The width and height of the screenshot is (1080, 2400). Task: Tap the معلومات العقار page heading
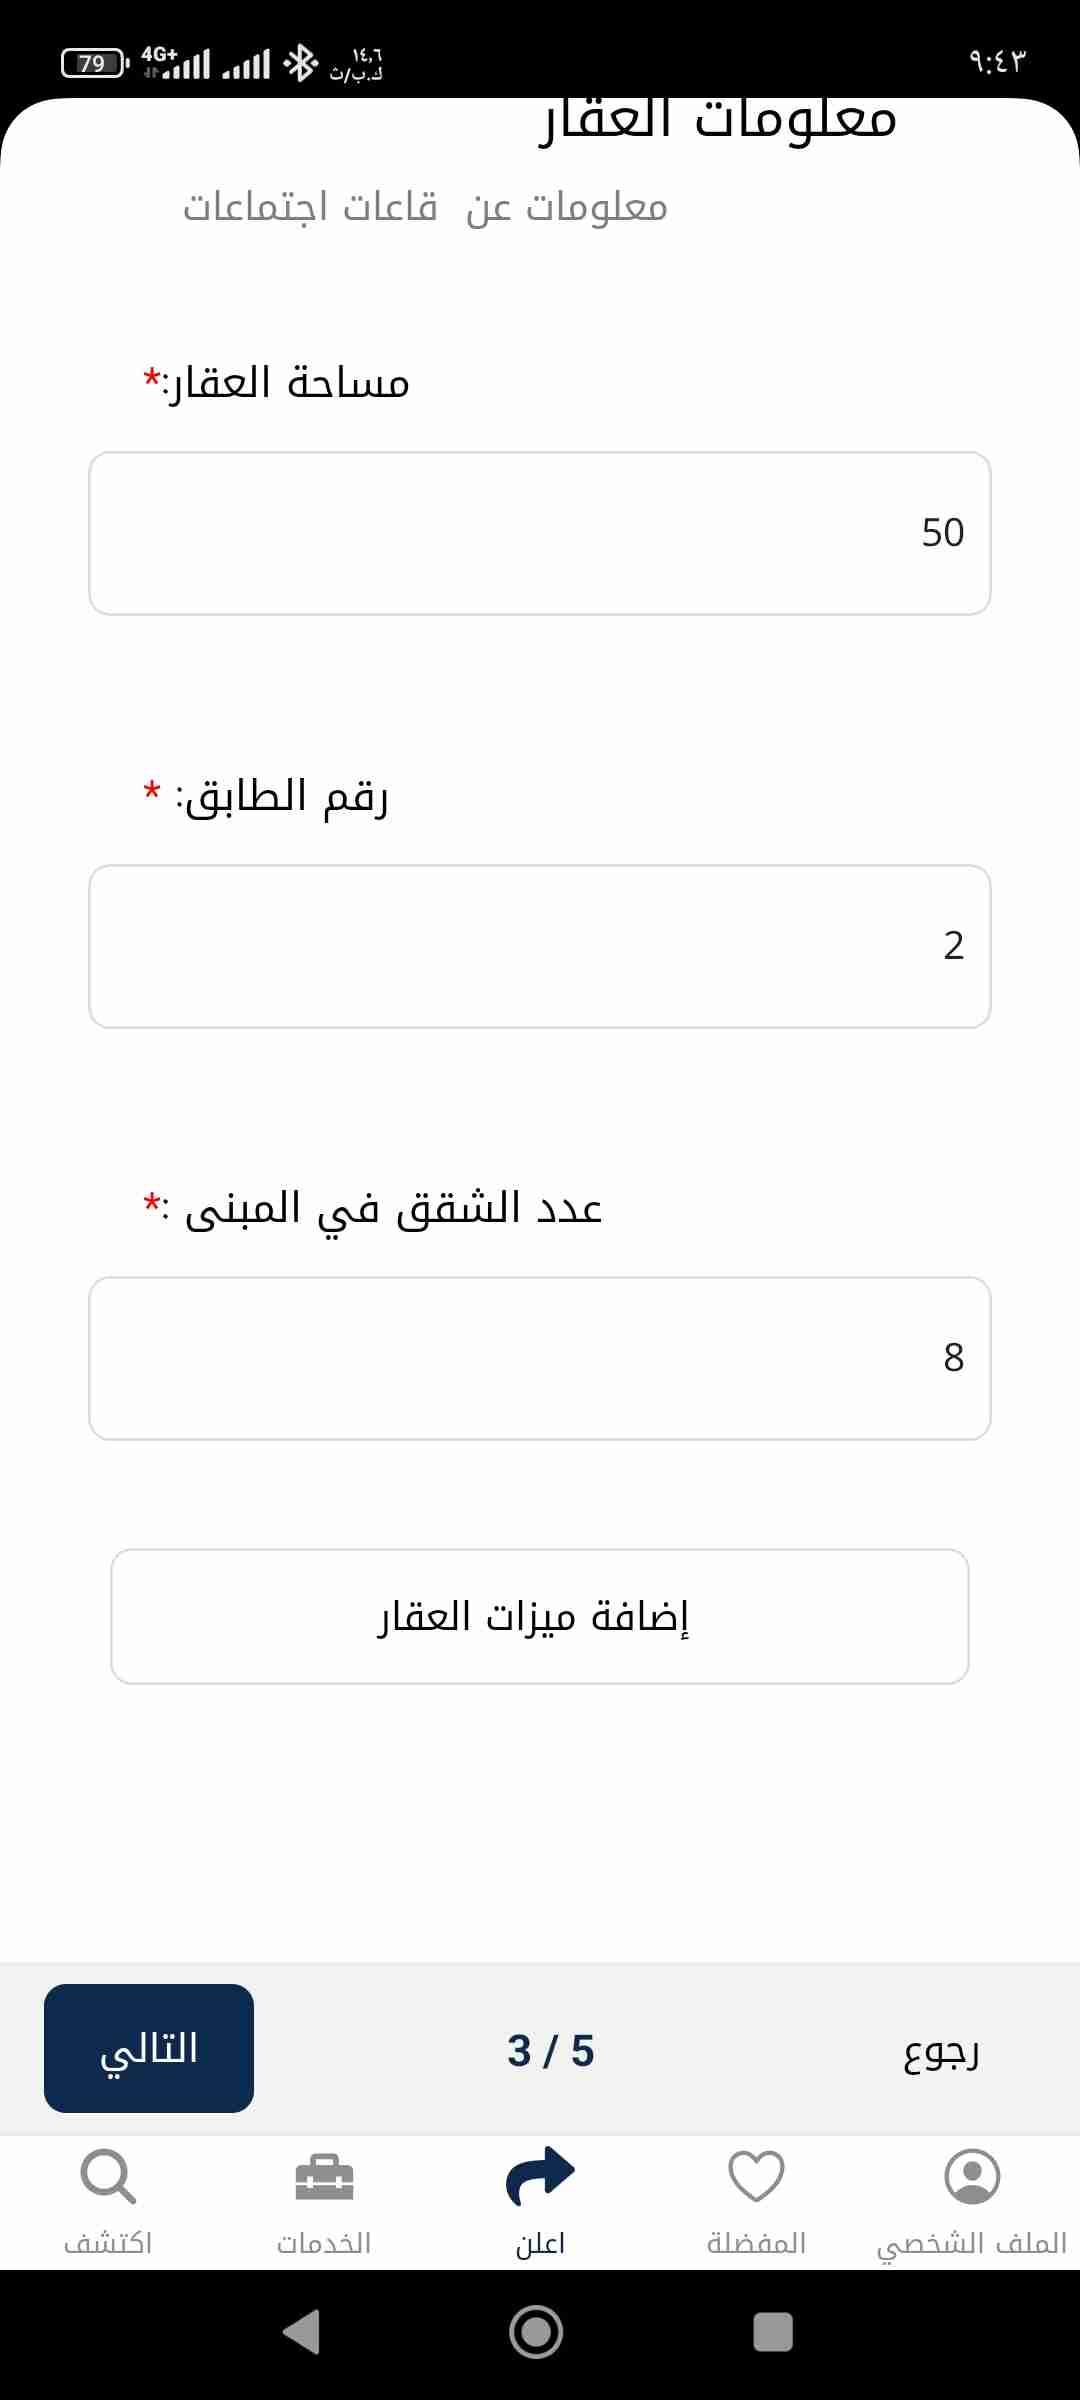pos(718,120)
